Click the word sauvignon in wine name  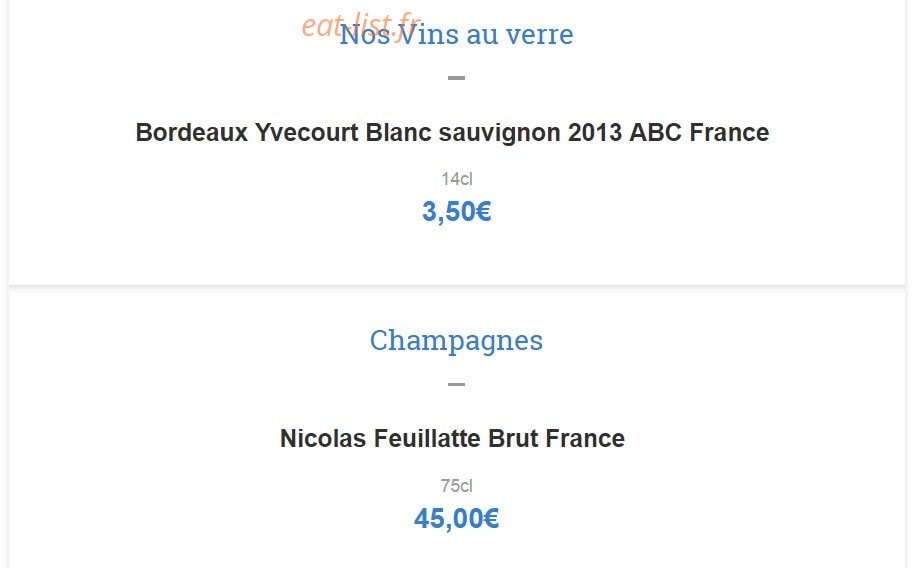point(500,133)
